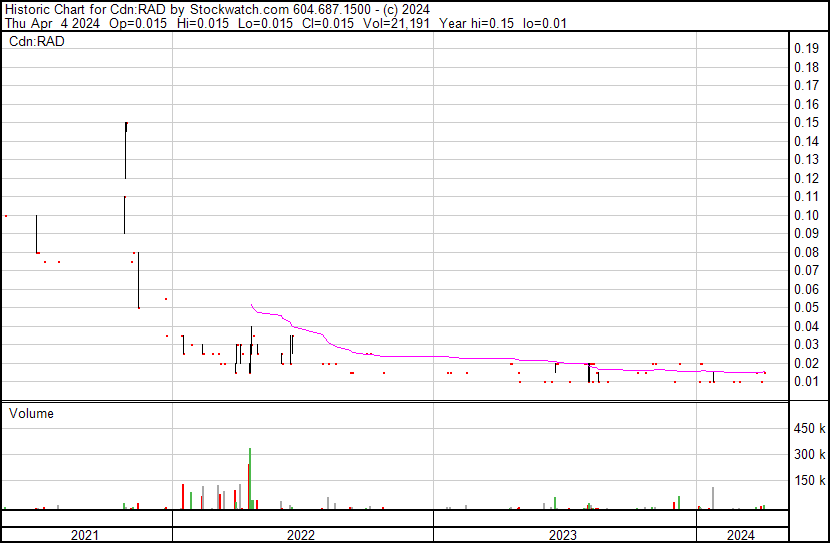Select the 'Hi=0.015' high value
Viewport: 830px width, 543px height.
click(201, 23)
